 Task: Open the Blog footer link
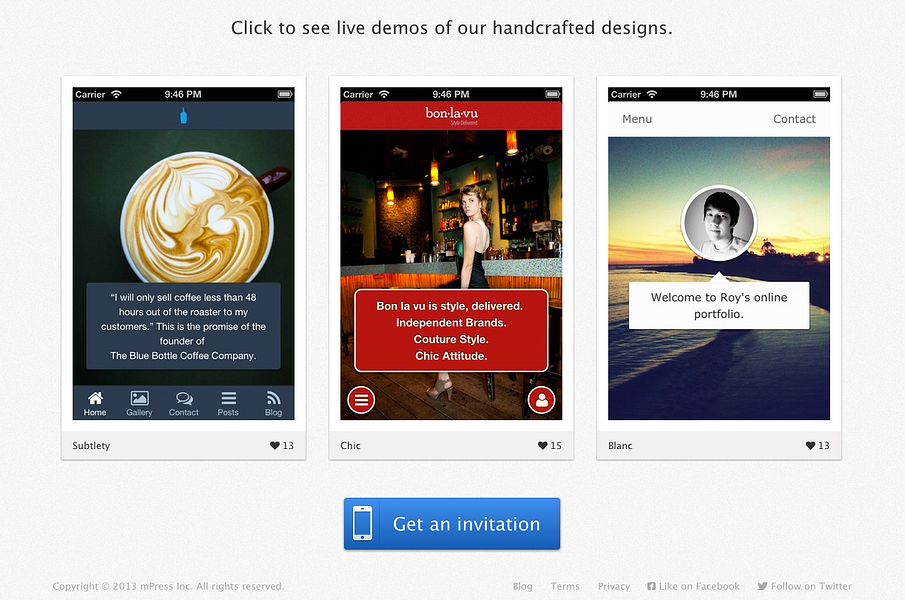[522, 586]
